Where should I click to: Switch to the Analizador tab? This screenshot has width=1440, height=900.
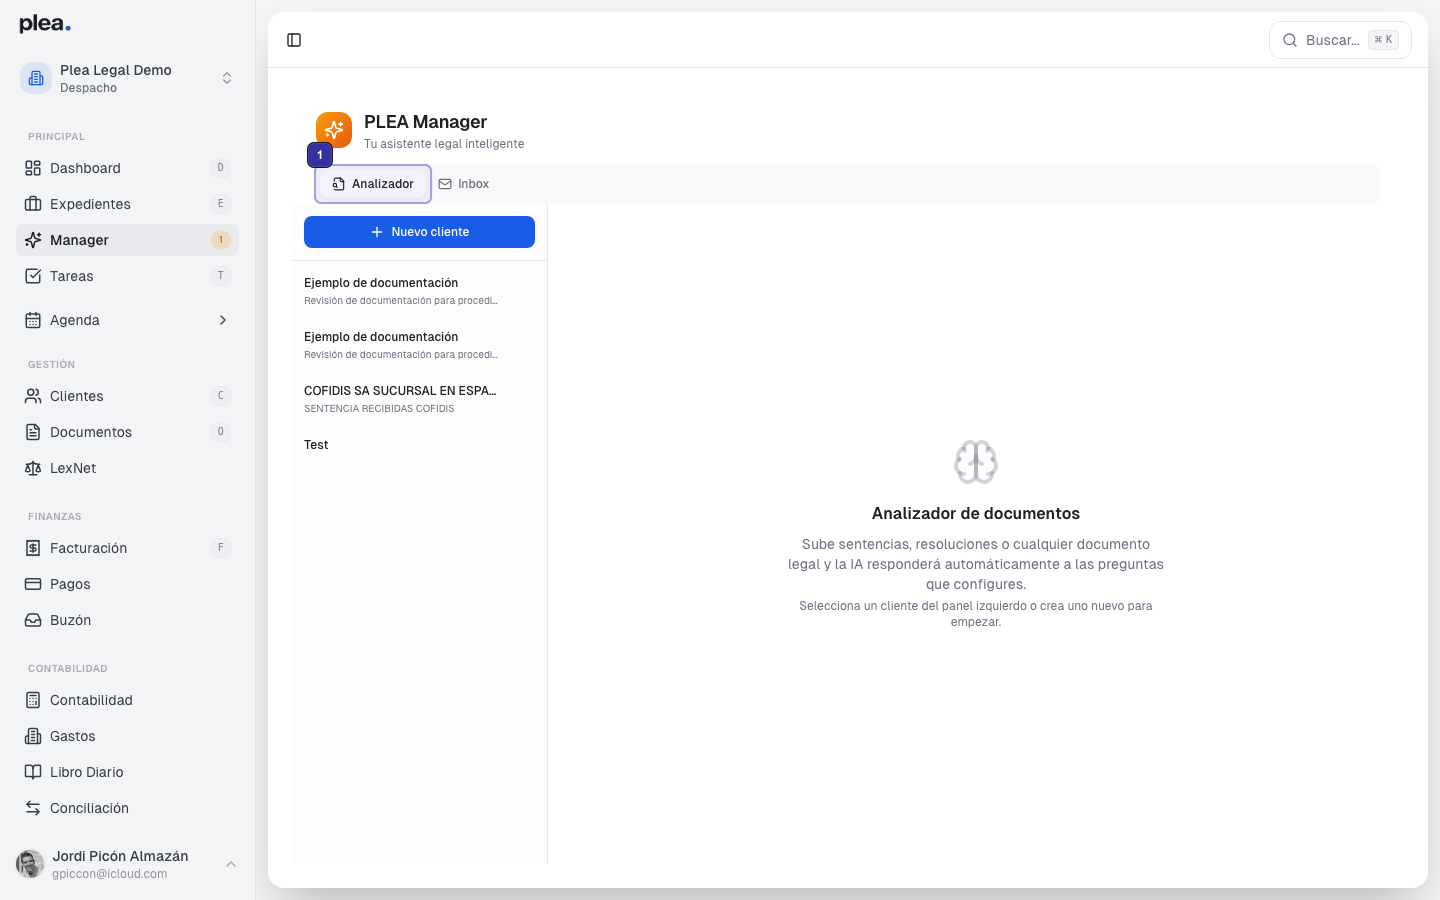click(x=373, y=184)
